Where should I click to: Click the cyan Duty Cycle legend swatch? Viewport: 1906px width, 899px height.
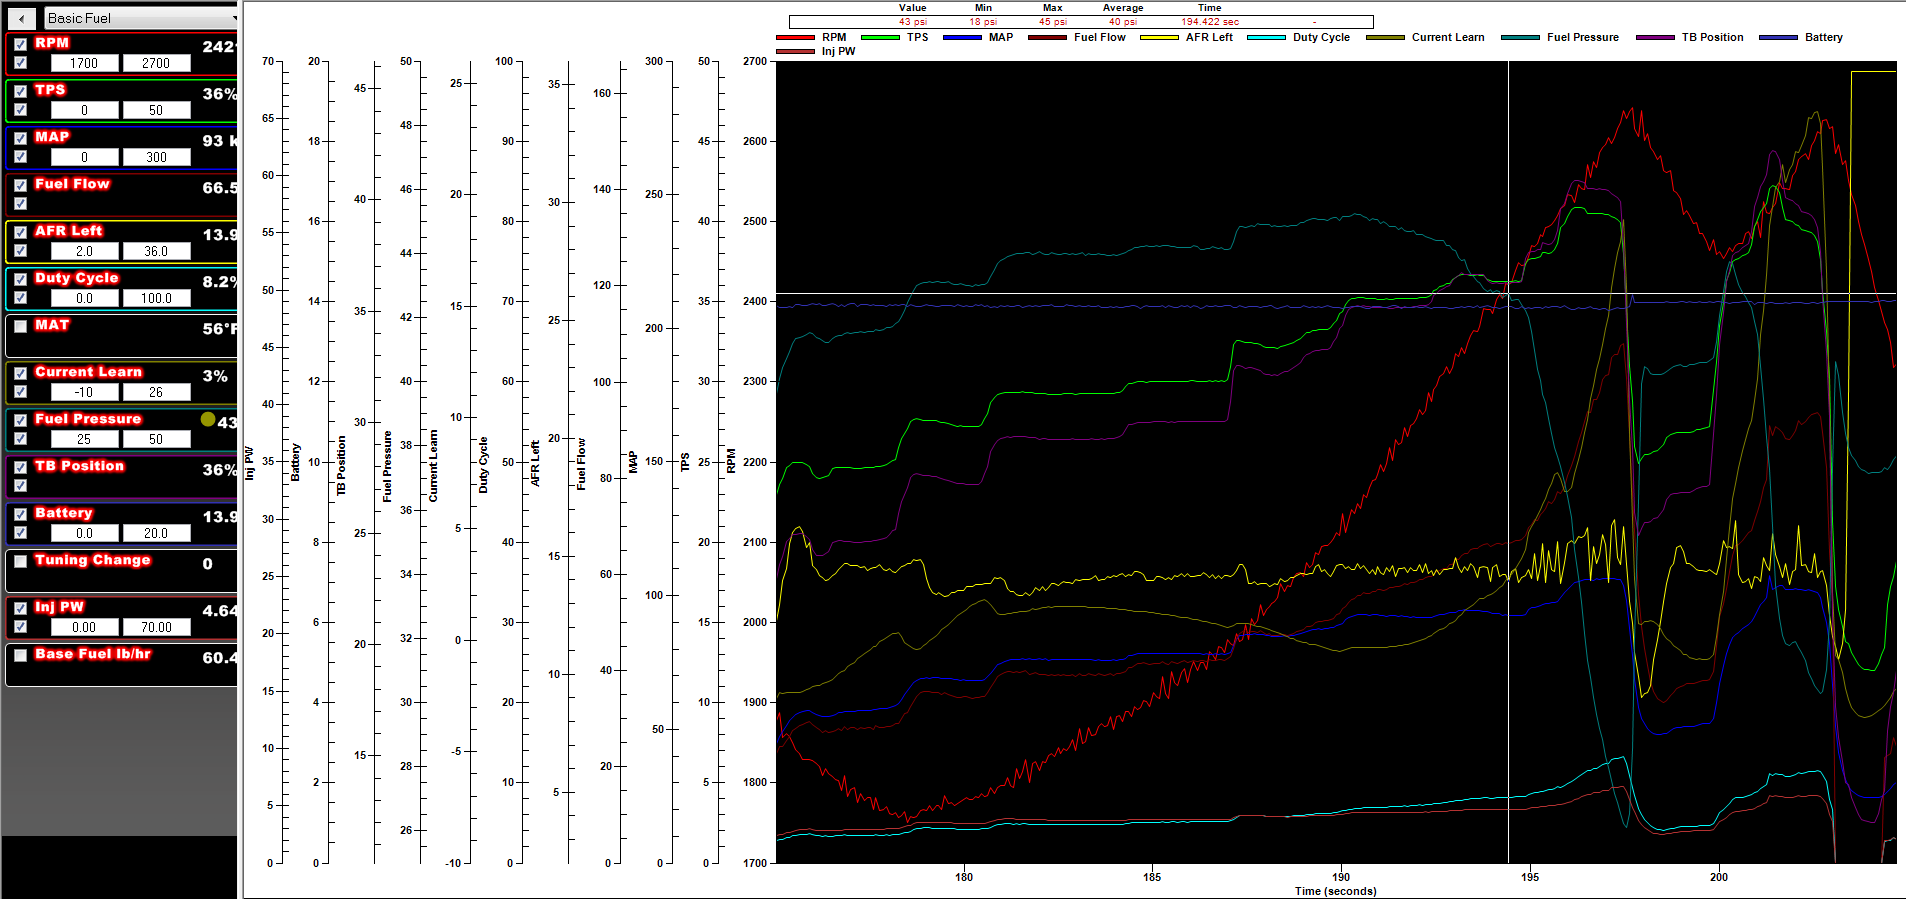point(1266,38)
